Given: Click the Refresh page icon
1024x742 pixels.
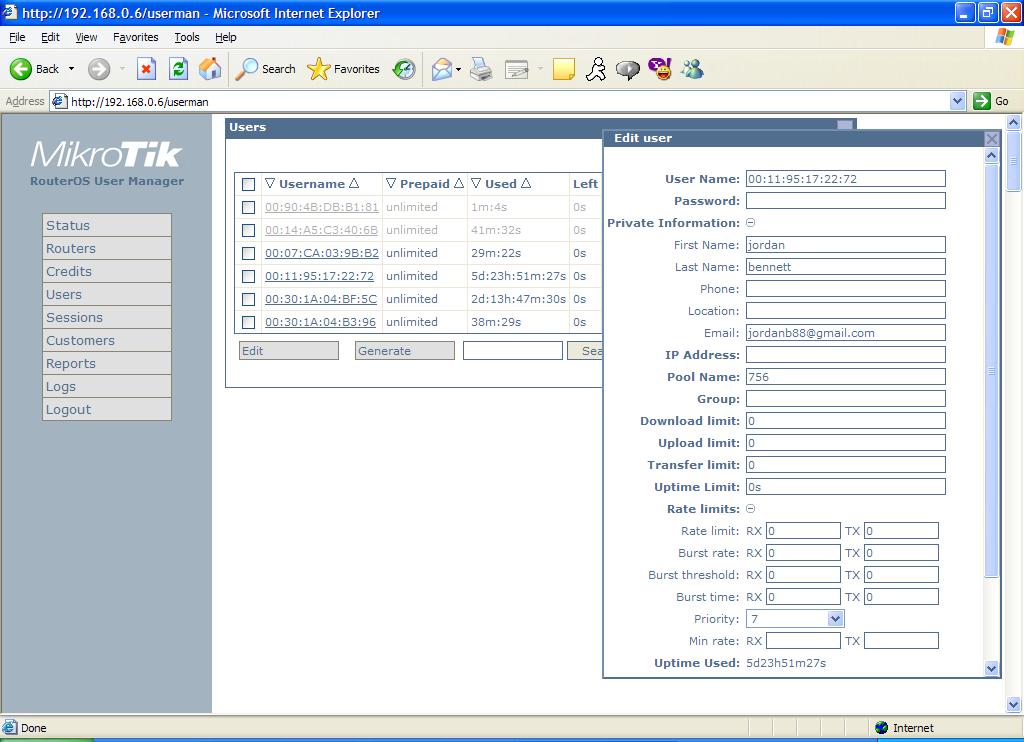Looking at the screenshot, I should pyautogui.click(x=178, y=69).
